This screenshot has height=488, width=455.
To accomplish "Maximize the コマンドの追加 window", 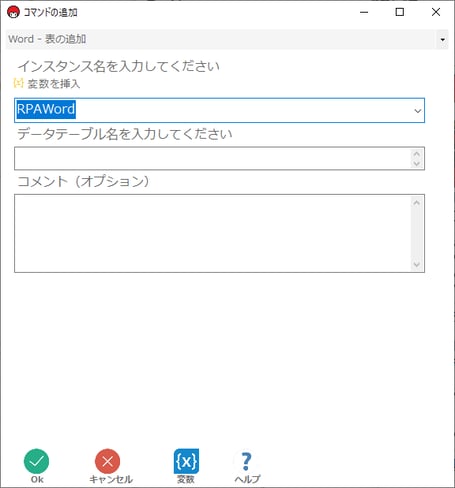I will (x=400, y=12).
